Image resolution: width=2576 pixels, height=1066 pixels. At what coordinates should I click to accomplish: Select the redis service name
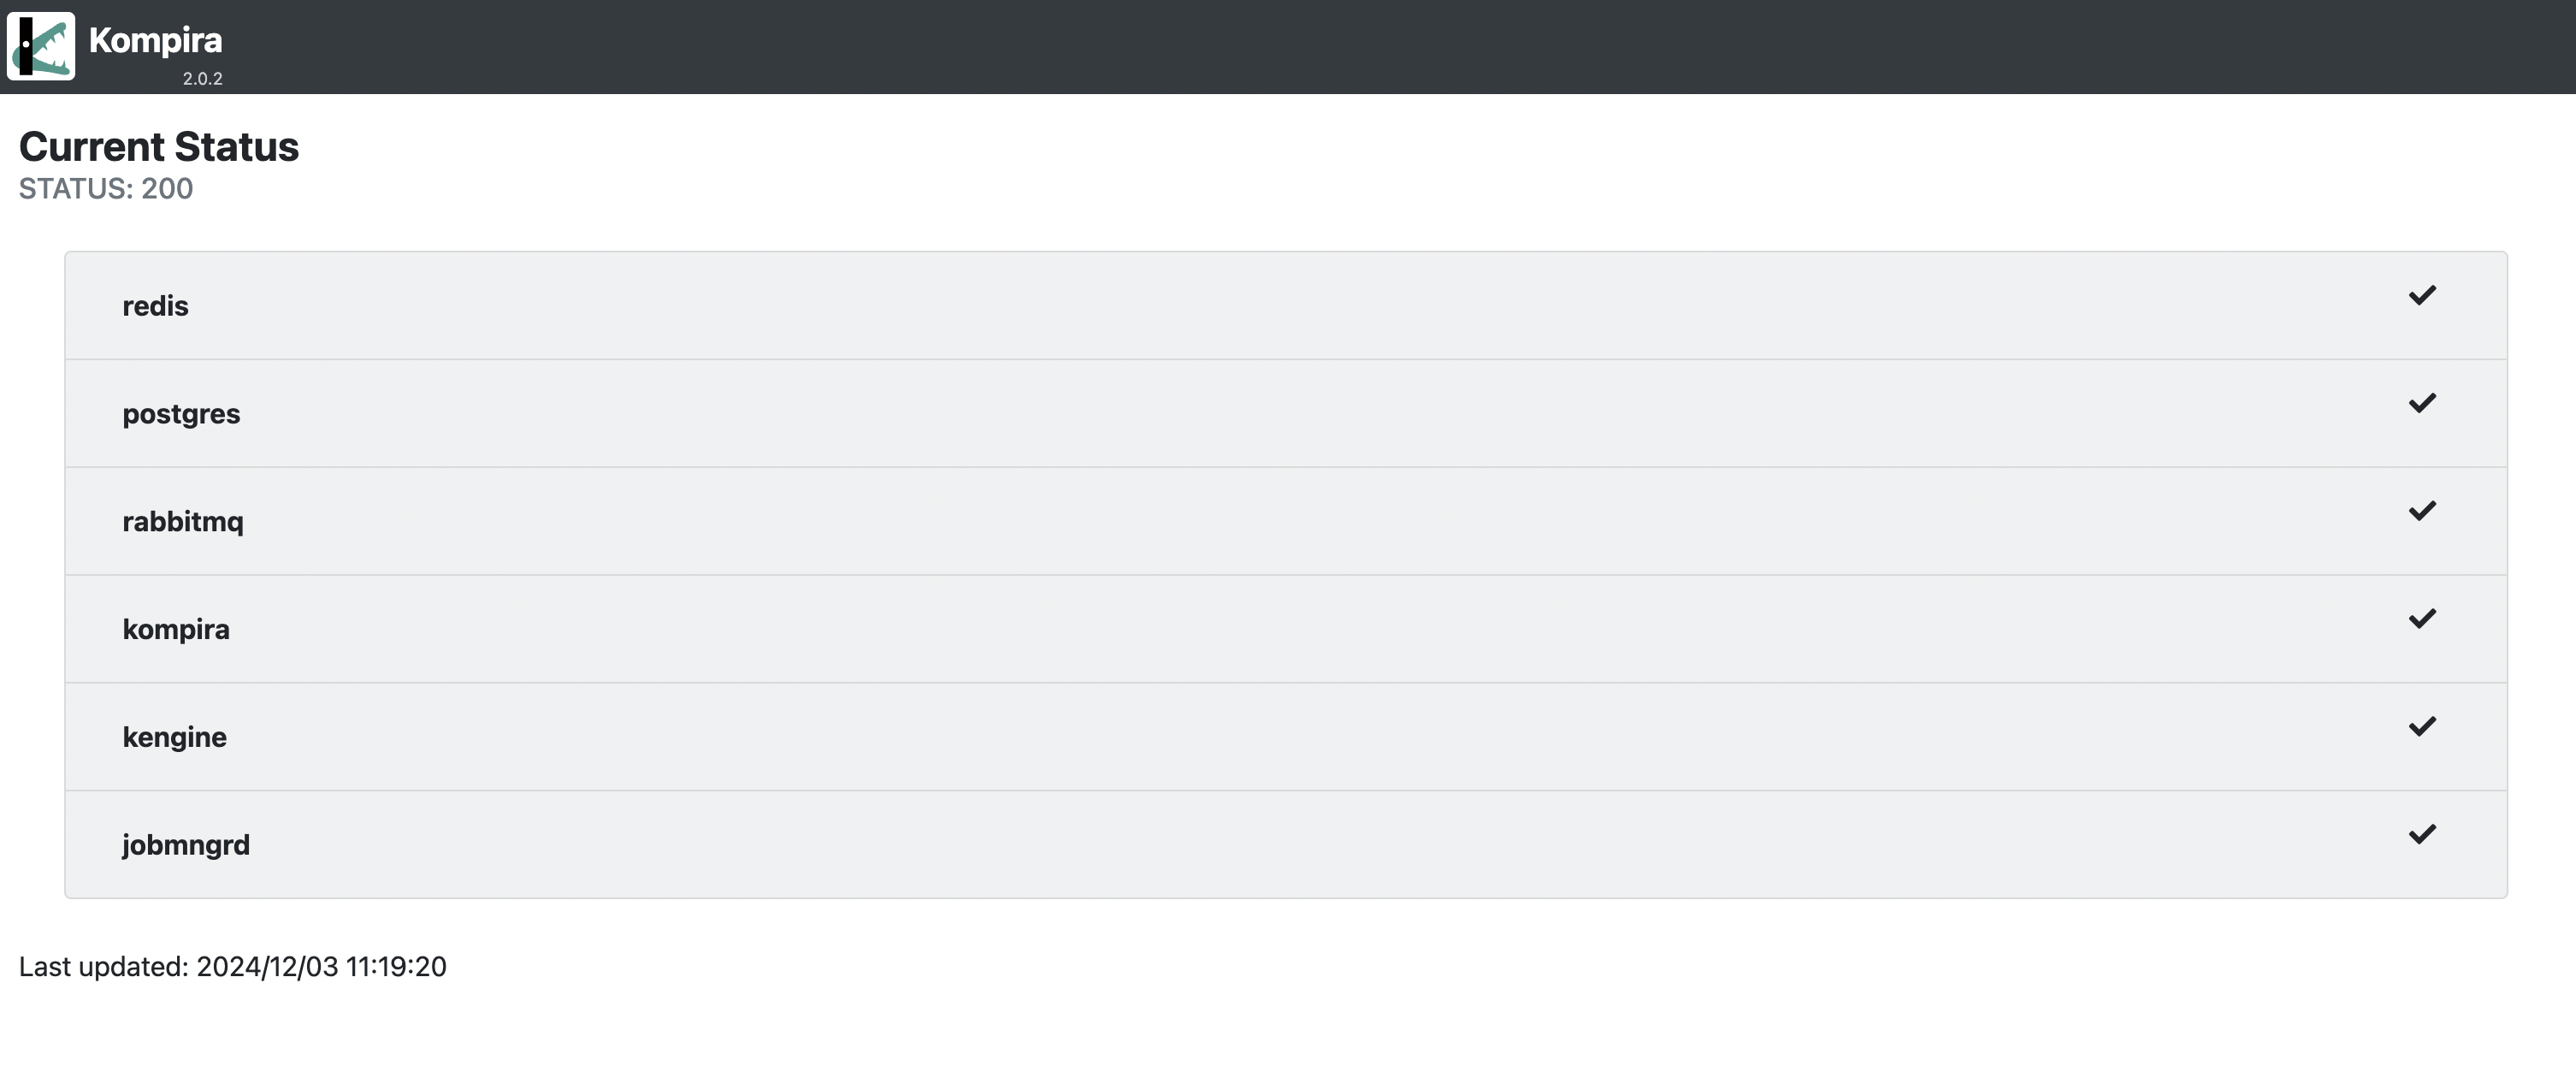click(x=155, y=306)
